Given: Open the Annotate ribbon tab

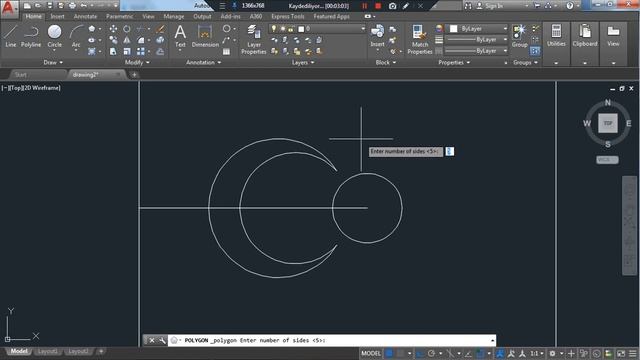Looking at the screenshot, I should 85,17.
